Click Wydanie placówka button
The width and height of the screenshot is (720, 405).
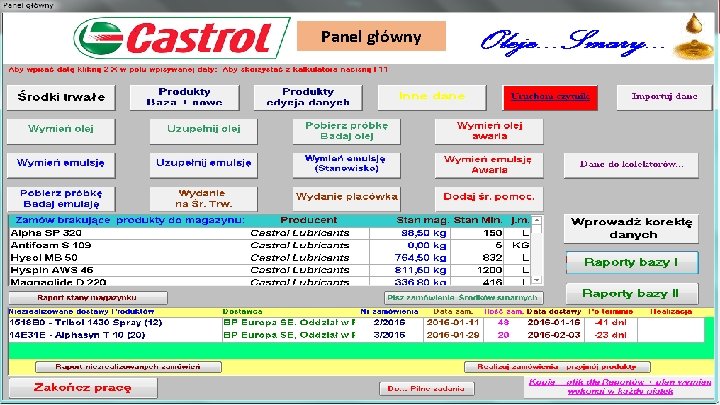(x=347, y=199)
